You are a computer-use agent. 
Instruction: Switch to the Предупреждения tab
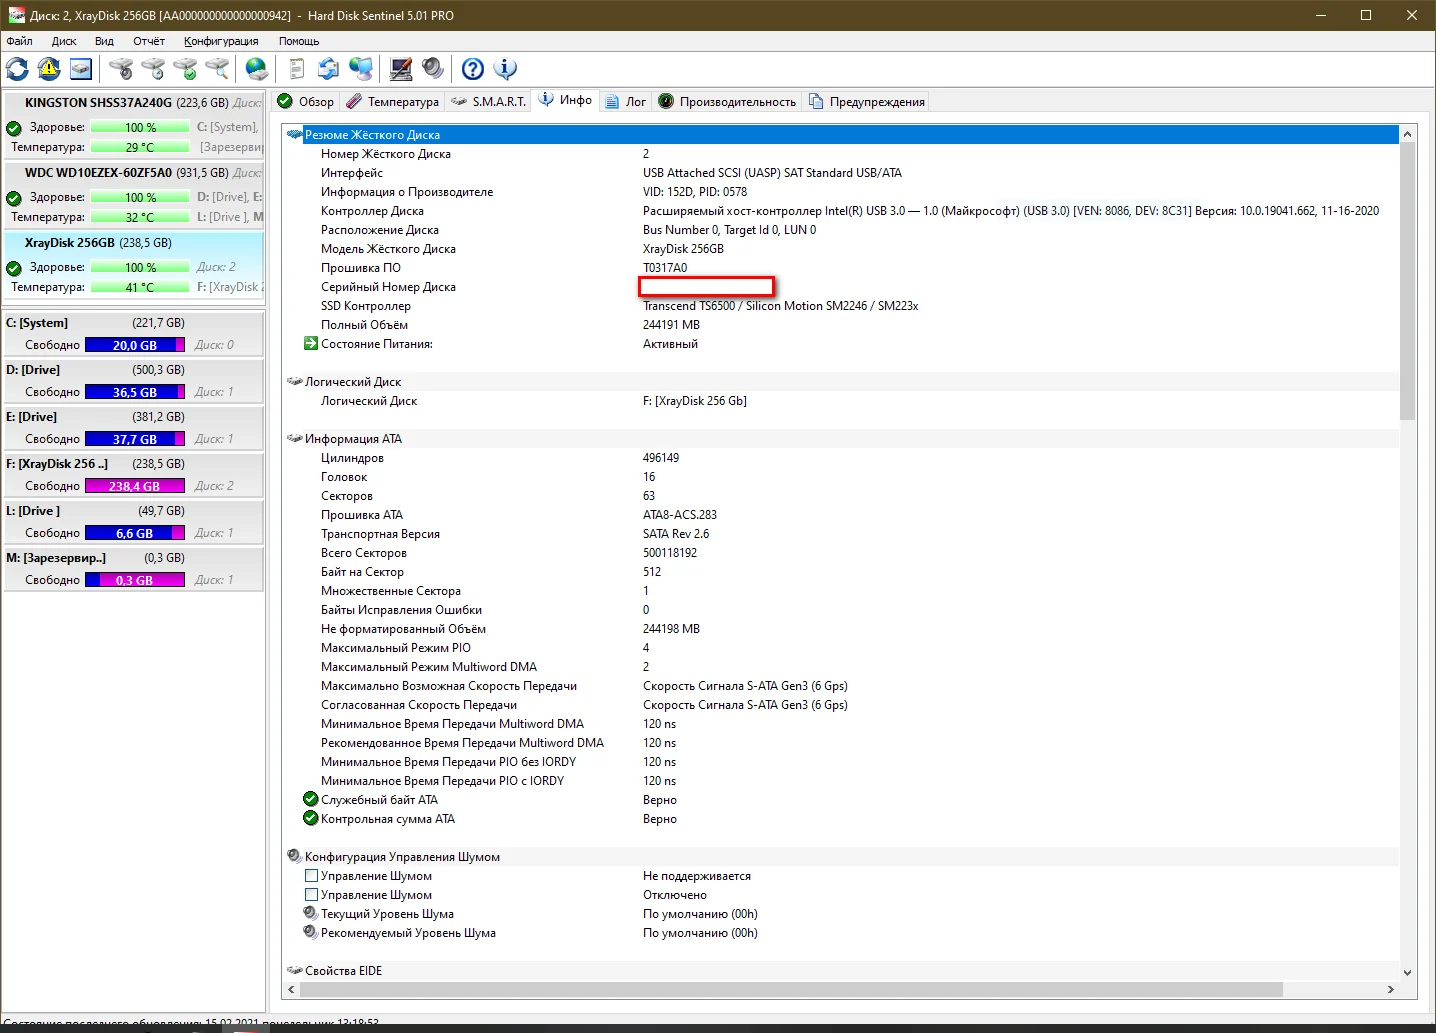[x=867, y=102]
